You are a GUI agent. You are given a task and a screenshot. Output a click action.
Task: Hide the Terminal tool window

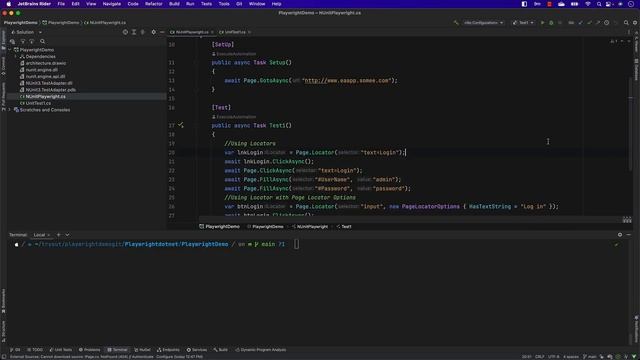pos(629,235)
